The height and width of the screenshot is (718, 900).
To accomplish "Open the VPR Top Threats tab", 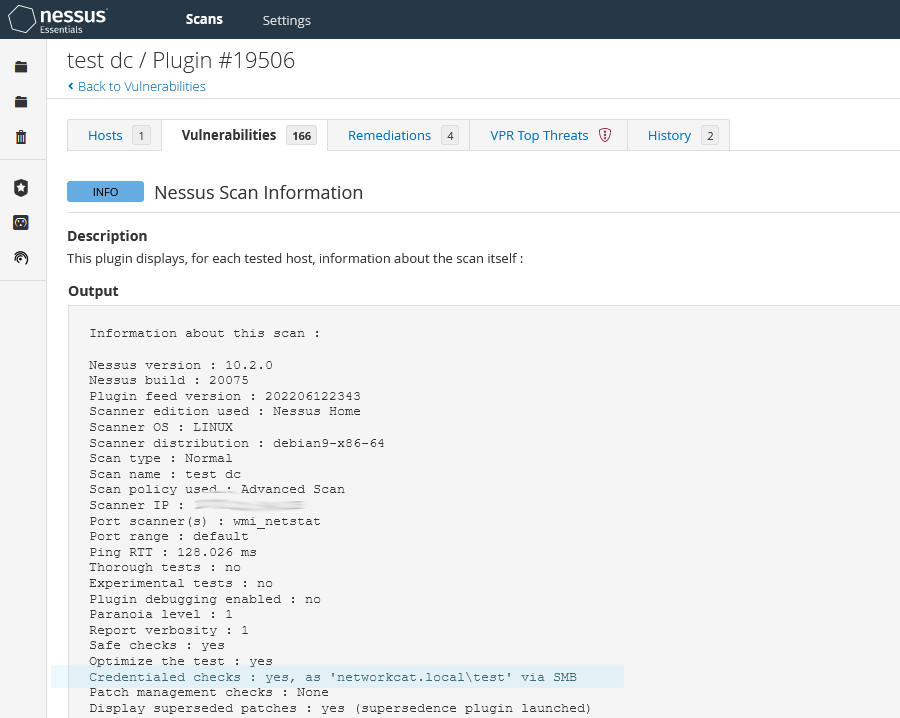I will (x=548, y=135).
